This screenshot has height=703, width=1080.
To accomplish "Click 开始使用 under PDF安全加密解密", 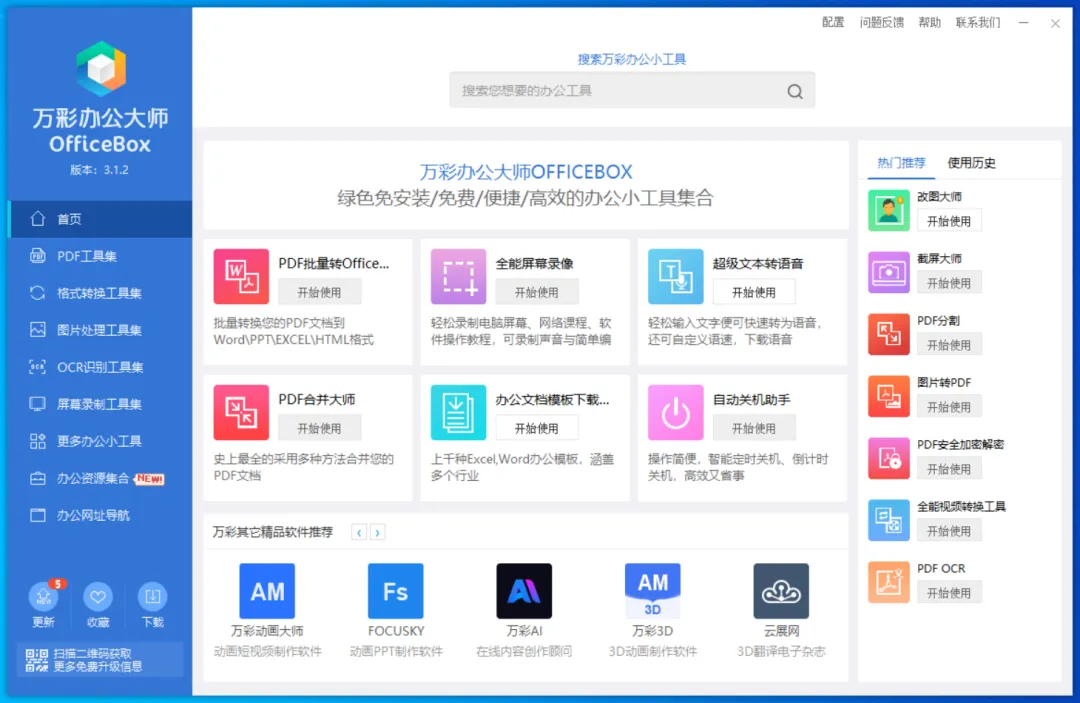I will [948, 469].
